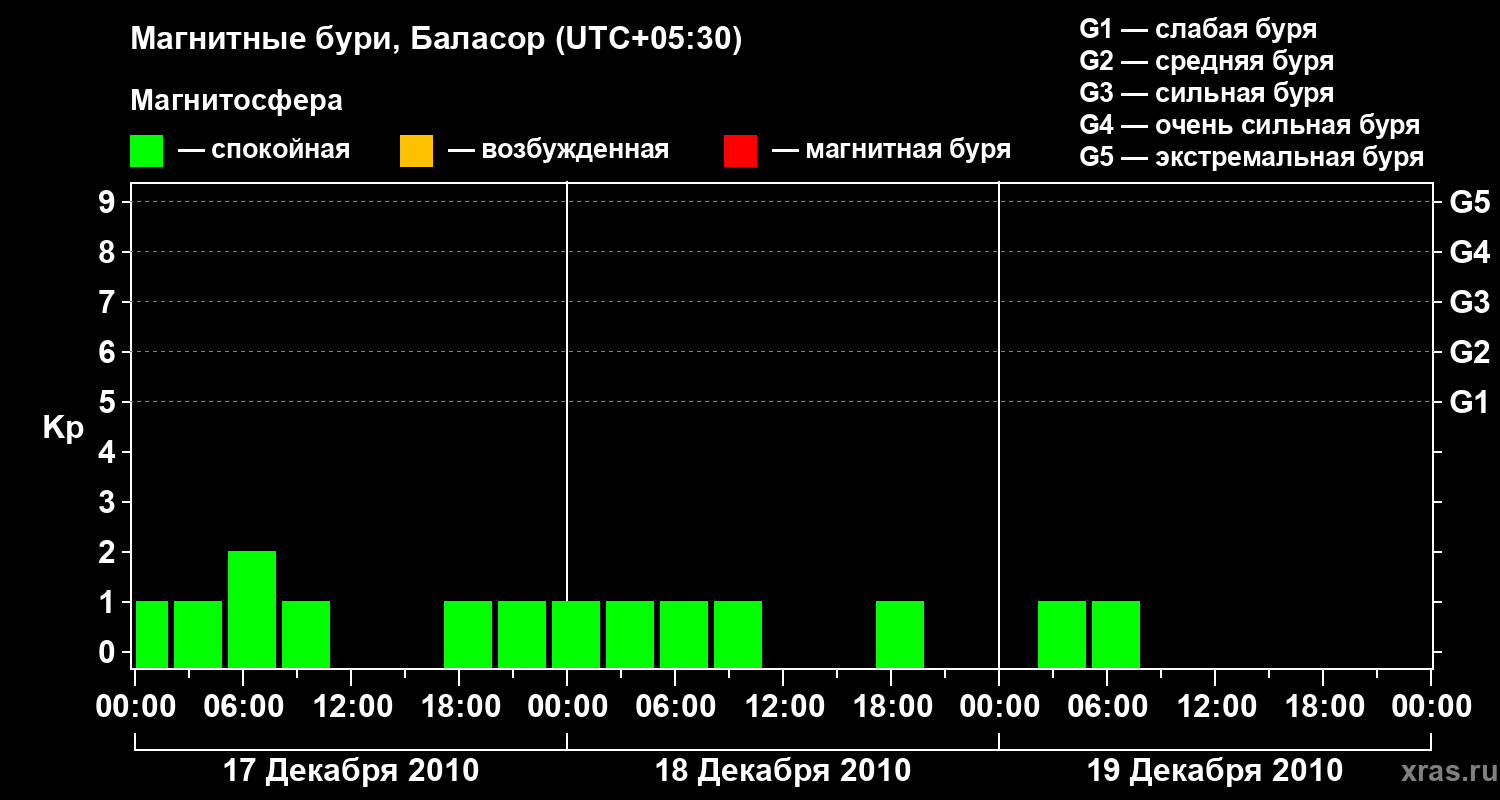Click the bar at 18:00 on 18 December

[900, 634]
